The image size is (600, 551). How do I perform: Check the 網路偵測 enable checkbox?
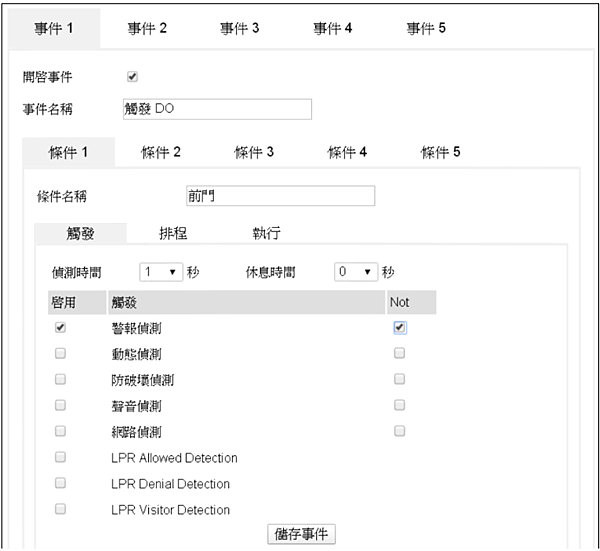pyautogui.click(x=60, y=432)
